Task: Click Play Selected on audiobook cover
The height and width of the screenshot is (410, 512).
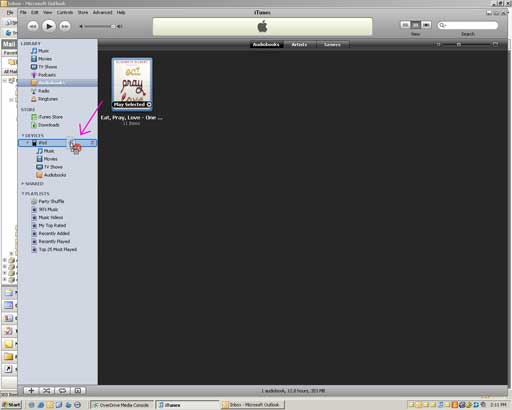Action: (132, 104)
